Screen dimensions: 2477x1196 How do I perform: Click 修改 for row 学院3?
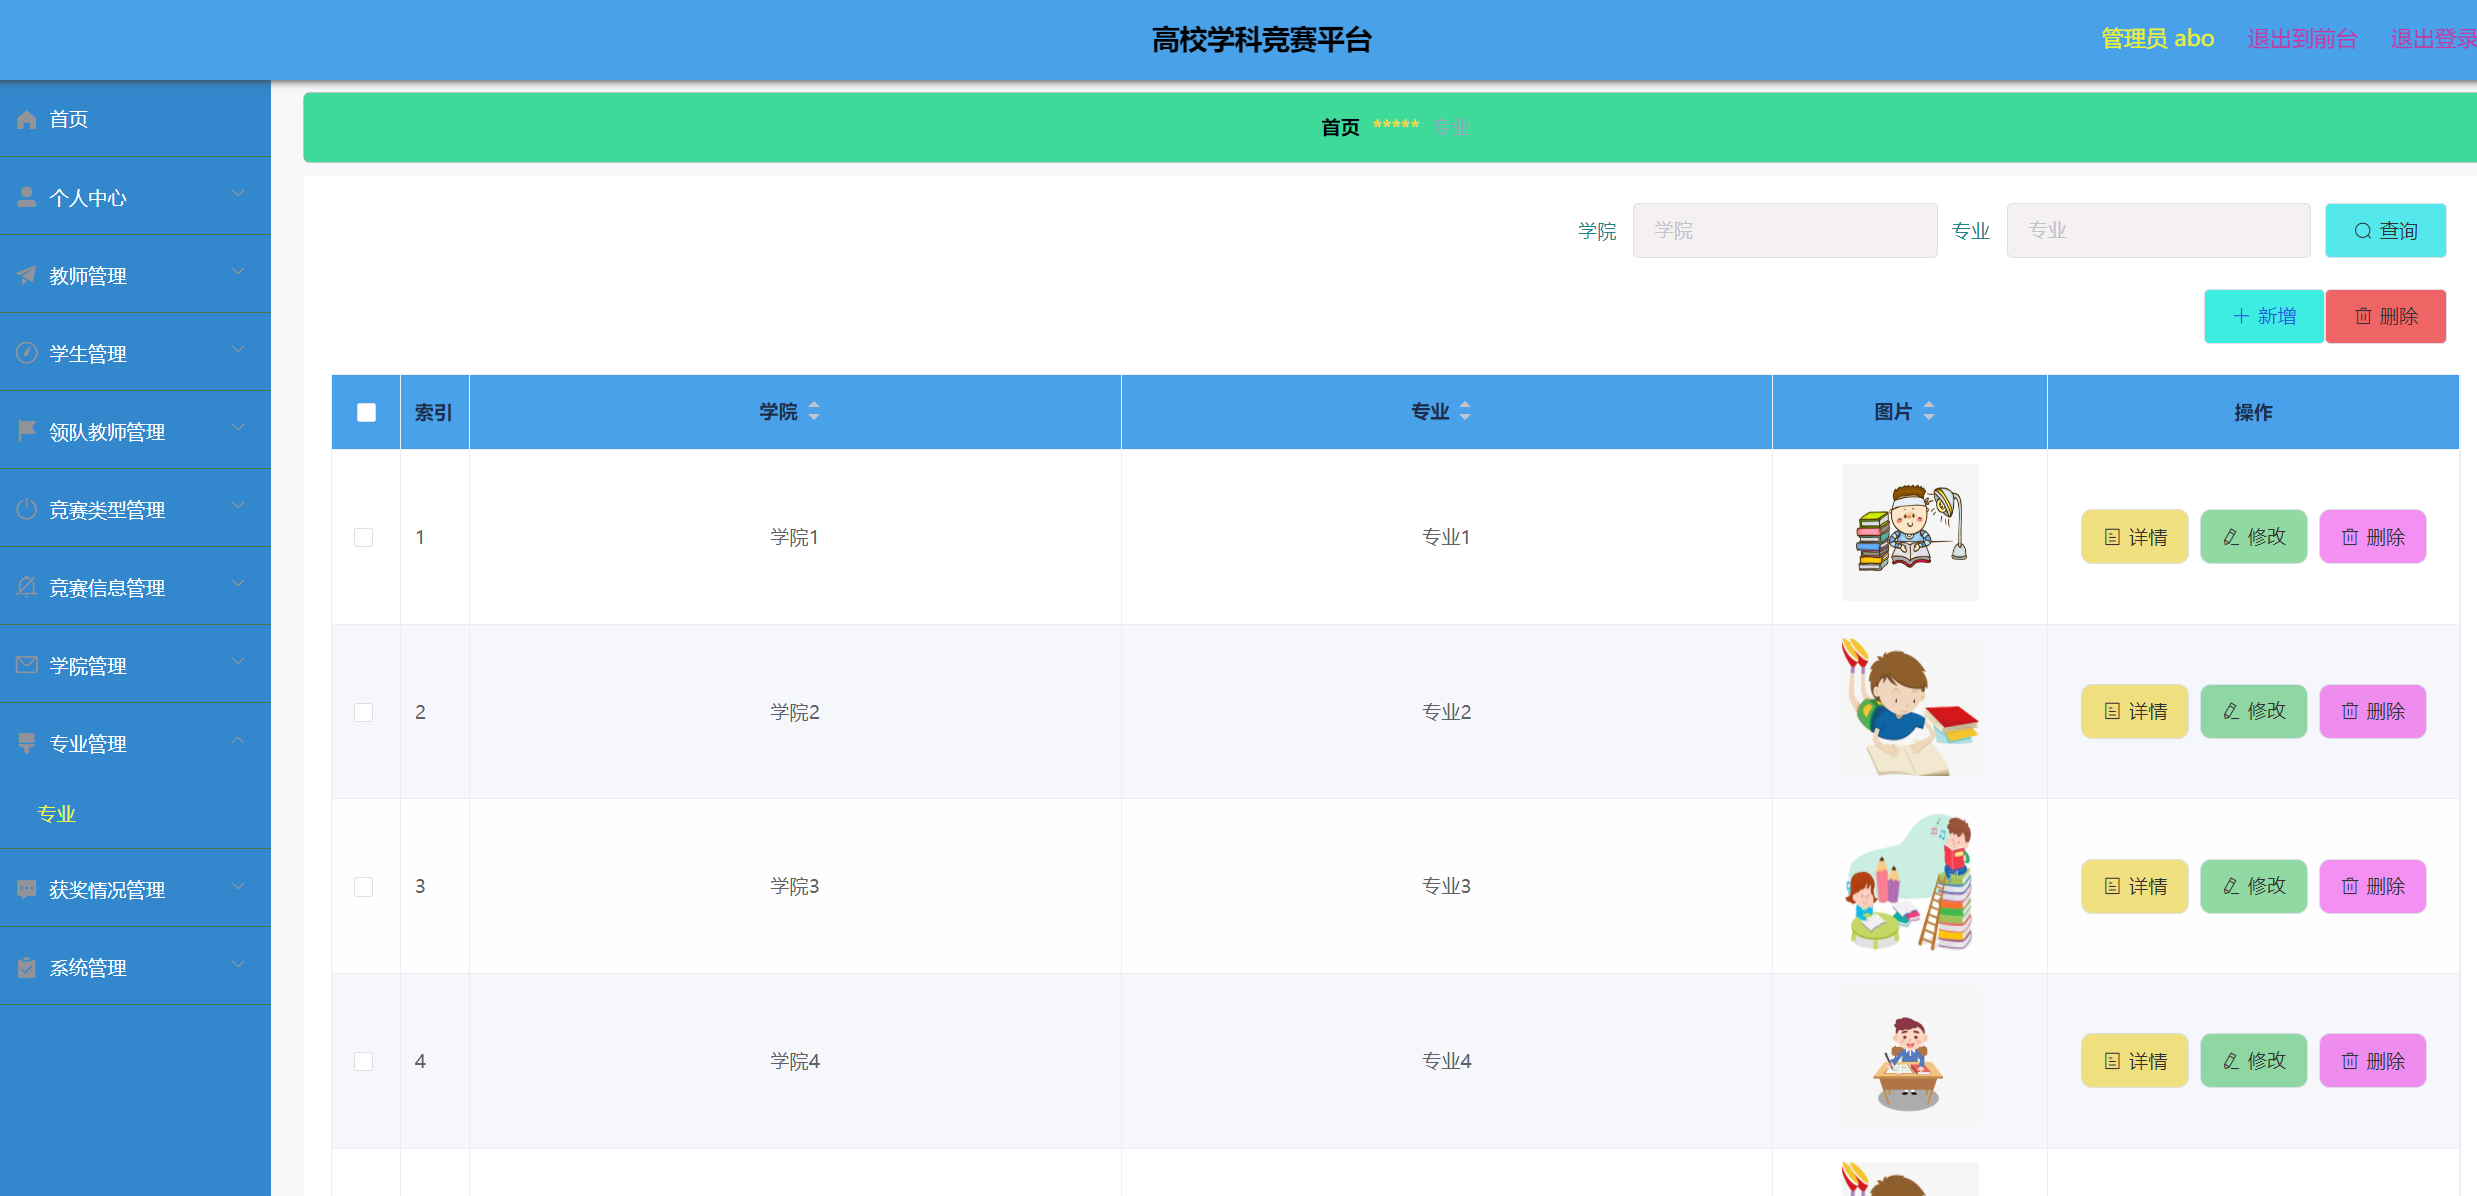click(2253, 886)
